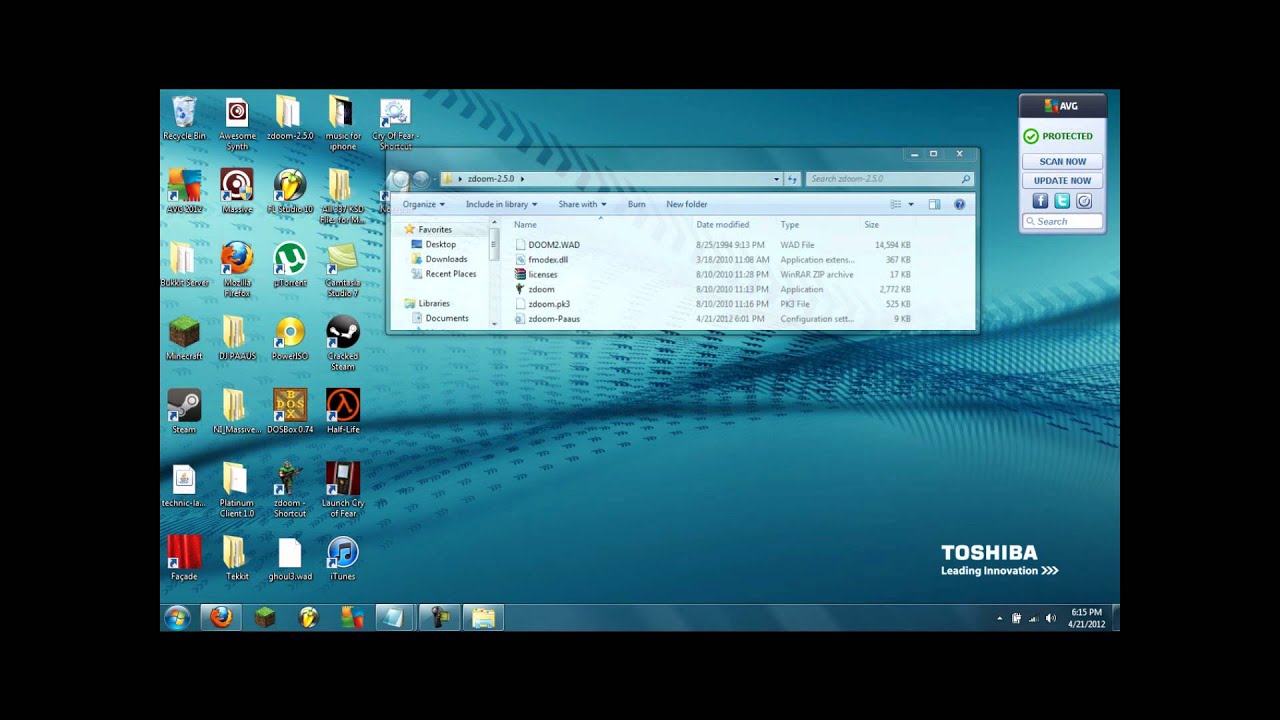Click Burn in Explorer toolbar
Screen dimensions: 1280x720
[636, 204]
